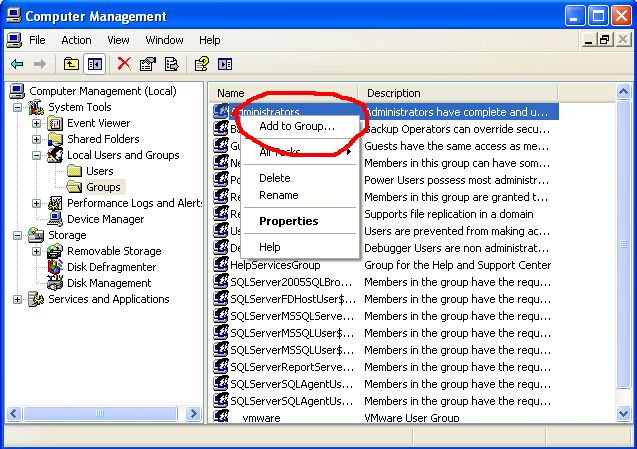This screenshot has height=449, width=637.
Task: Click the tree pane horizontal scrollbar thumb
Action: tap(100, 414)
